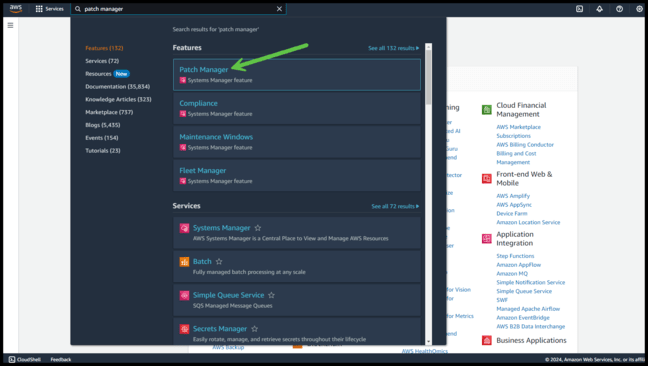Screen dimensions: 648x366
Task: Select Marketplace (737) filter
Action: (x=109, y=112)
